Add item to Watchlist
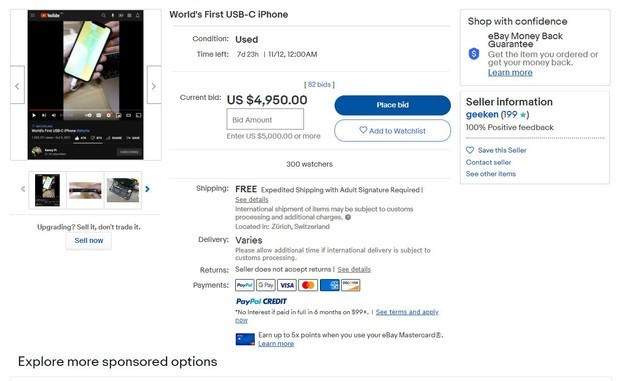 click(392, 131)
